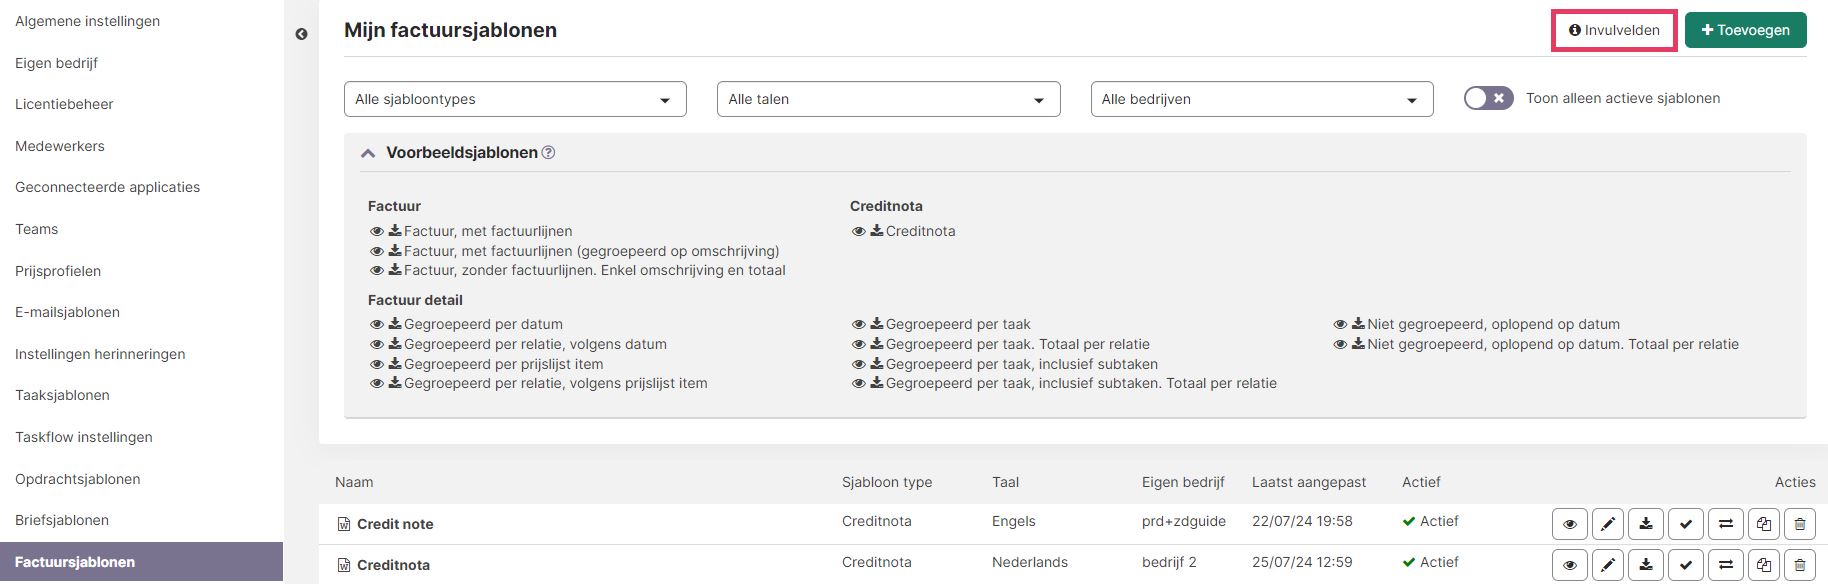The width and height of the screenshot is (1828, 584).
Task: Download 'Gegroepeerd per taak, inclusief subtaken' sample
Action: [x=877, y=364]
